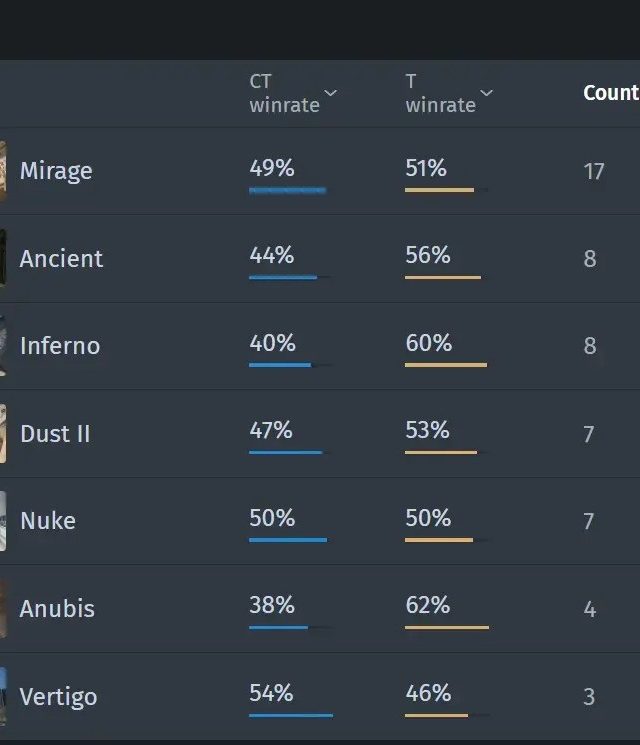Click Ancient's 56% T winrate value
The height and width of the screenshot is (745, 640).
click(428, 255)
